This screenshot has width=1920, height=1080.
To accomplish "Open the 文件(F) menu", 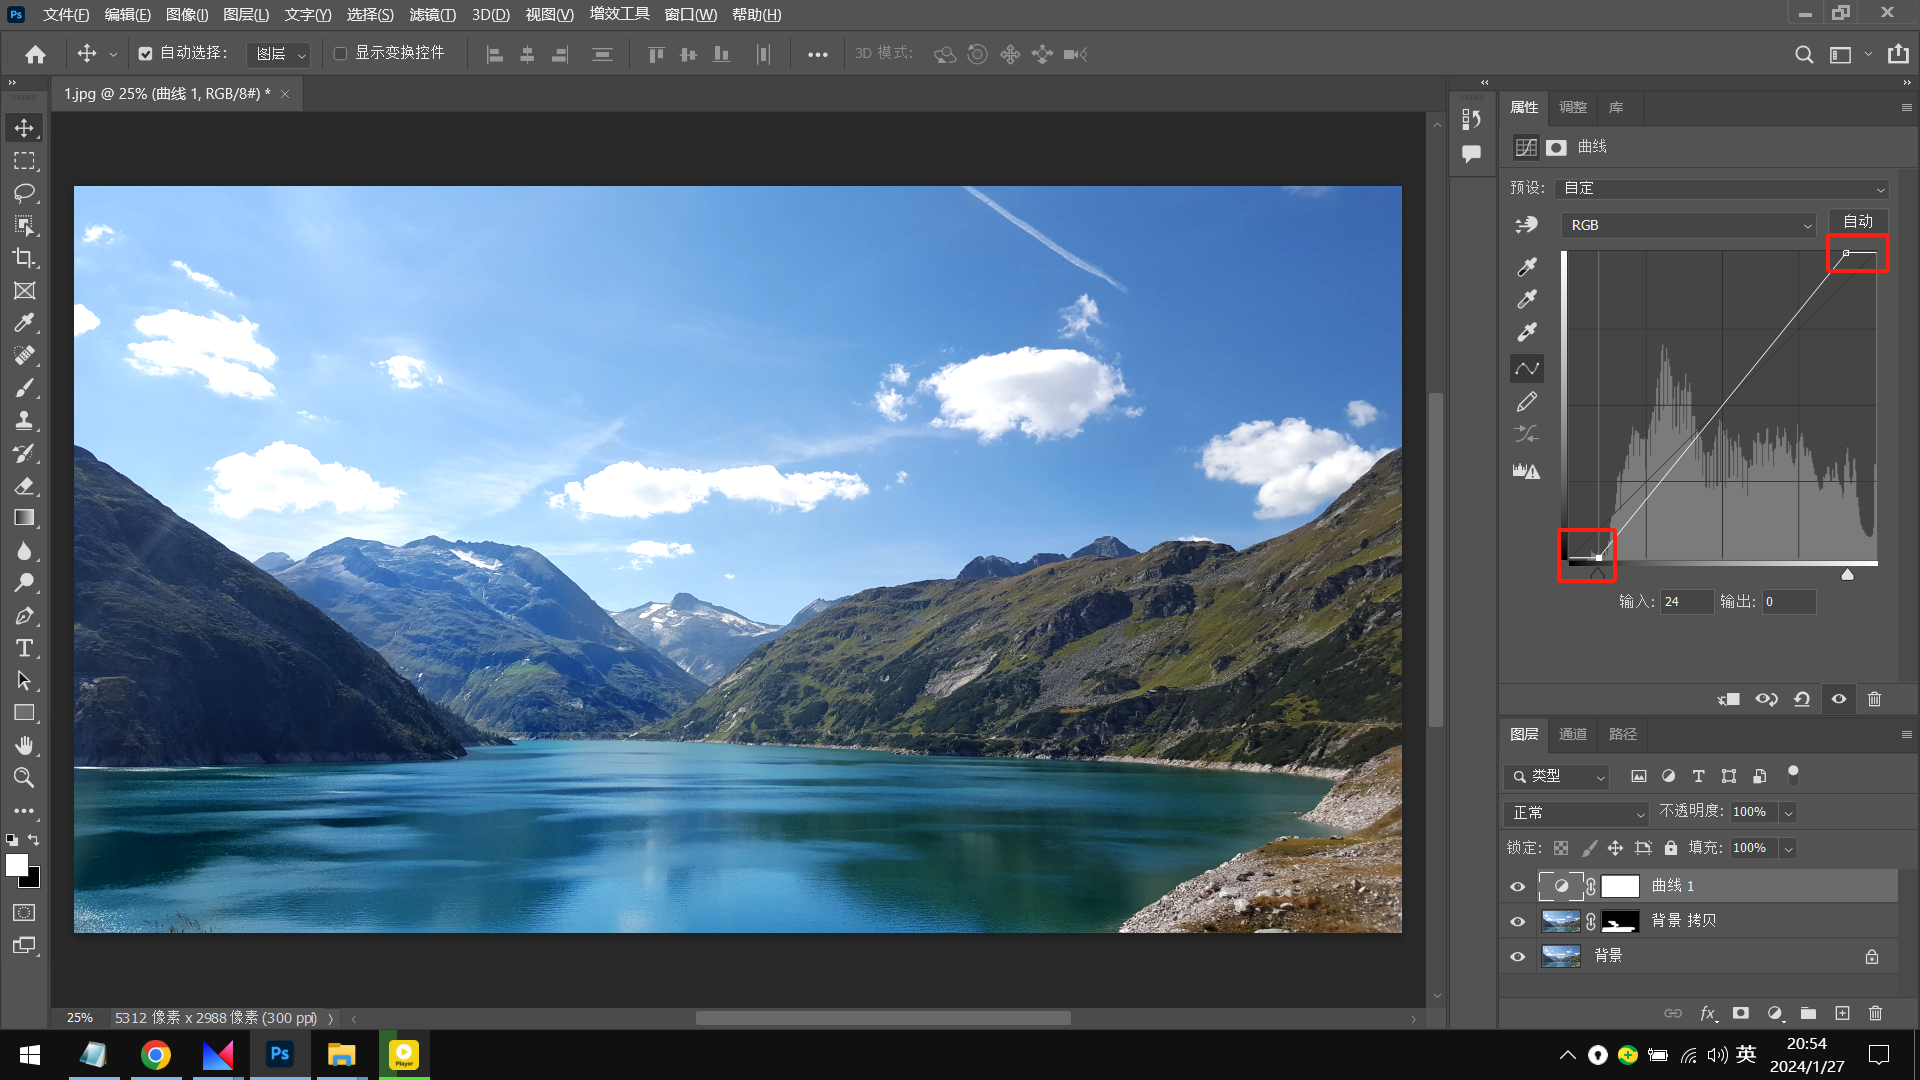I will [66, 15].
